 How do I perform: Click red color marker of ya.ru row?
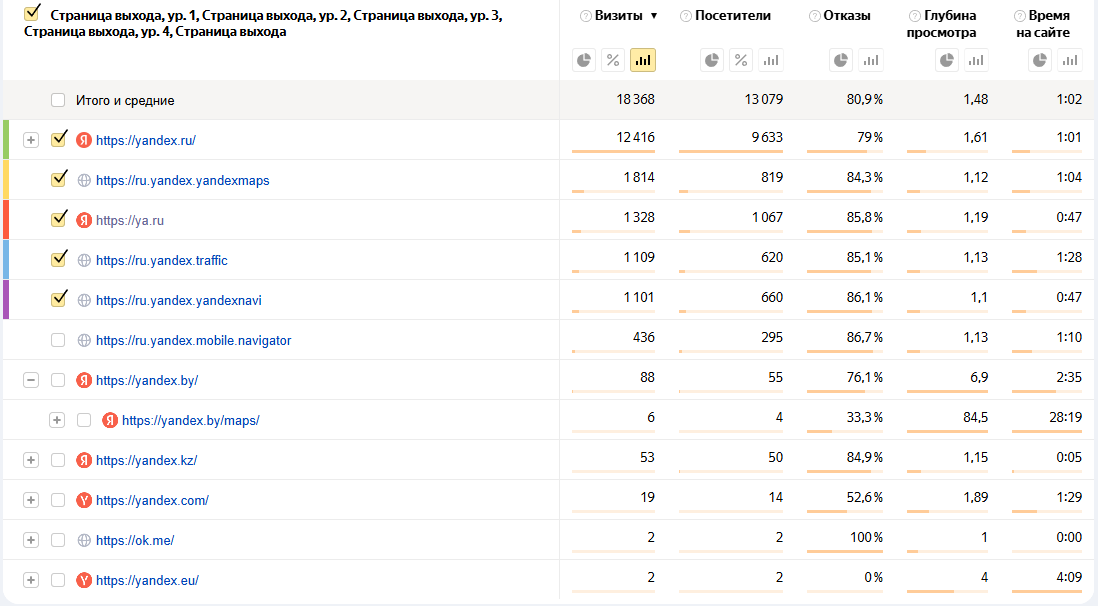(6, 219)
